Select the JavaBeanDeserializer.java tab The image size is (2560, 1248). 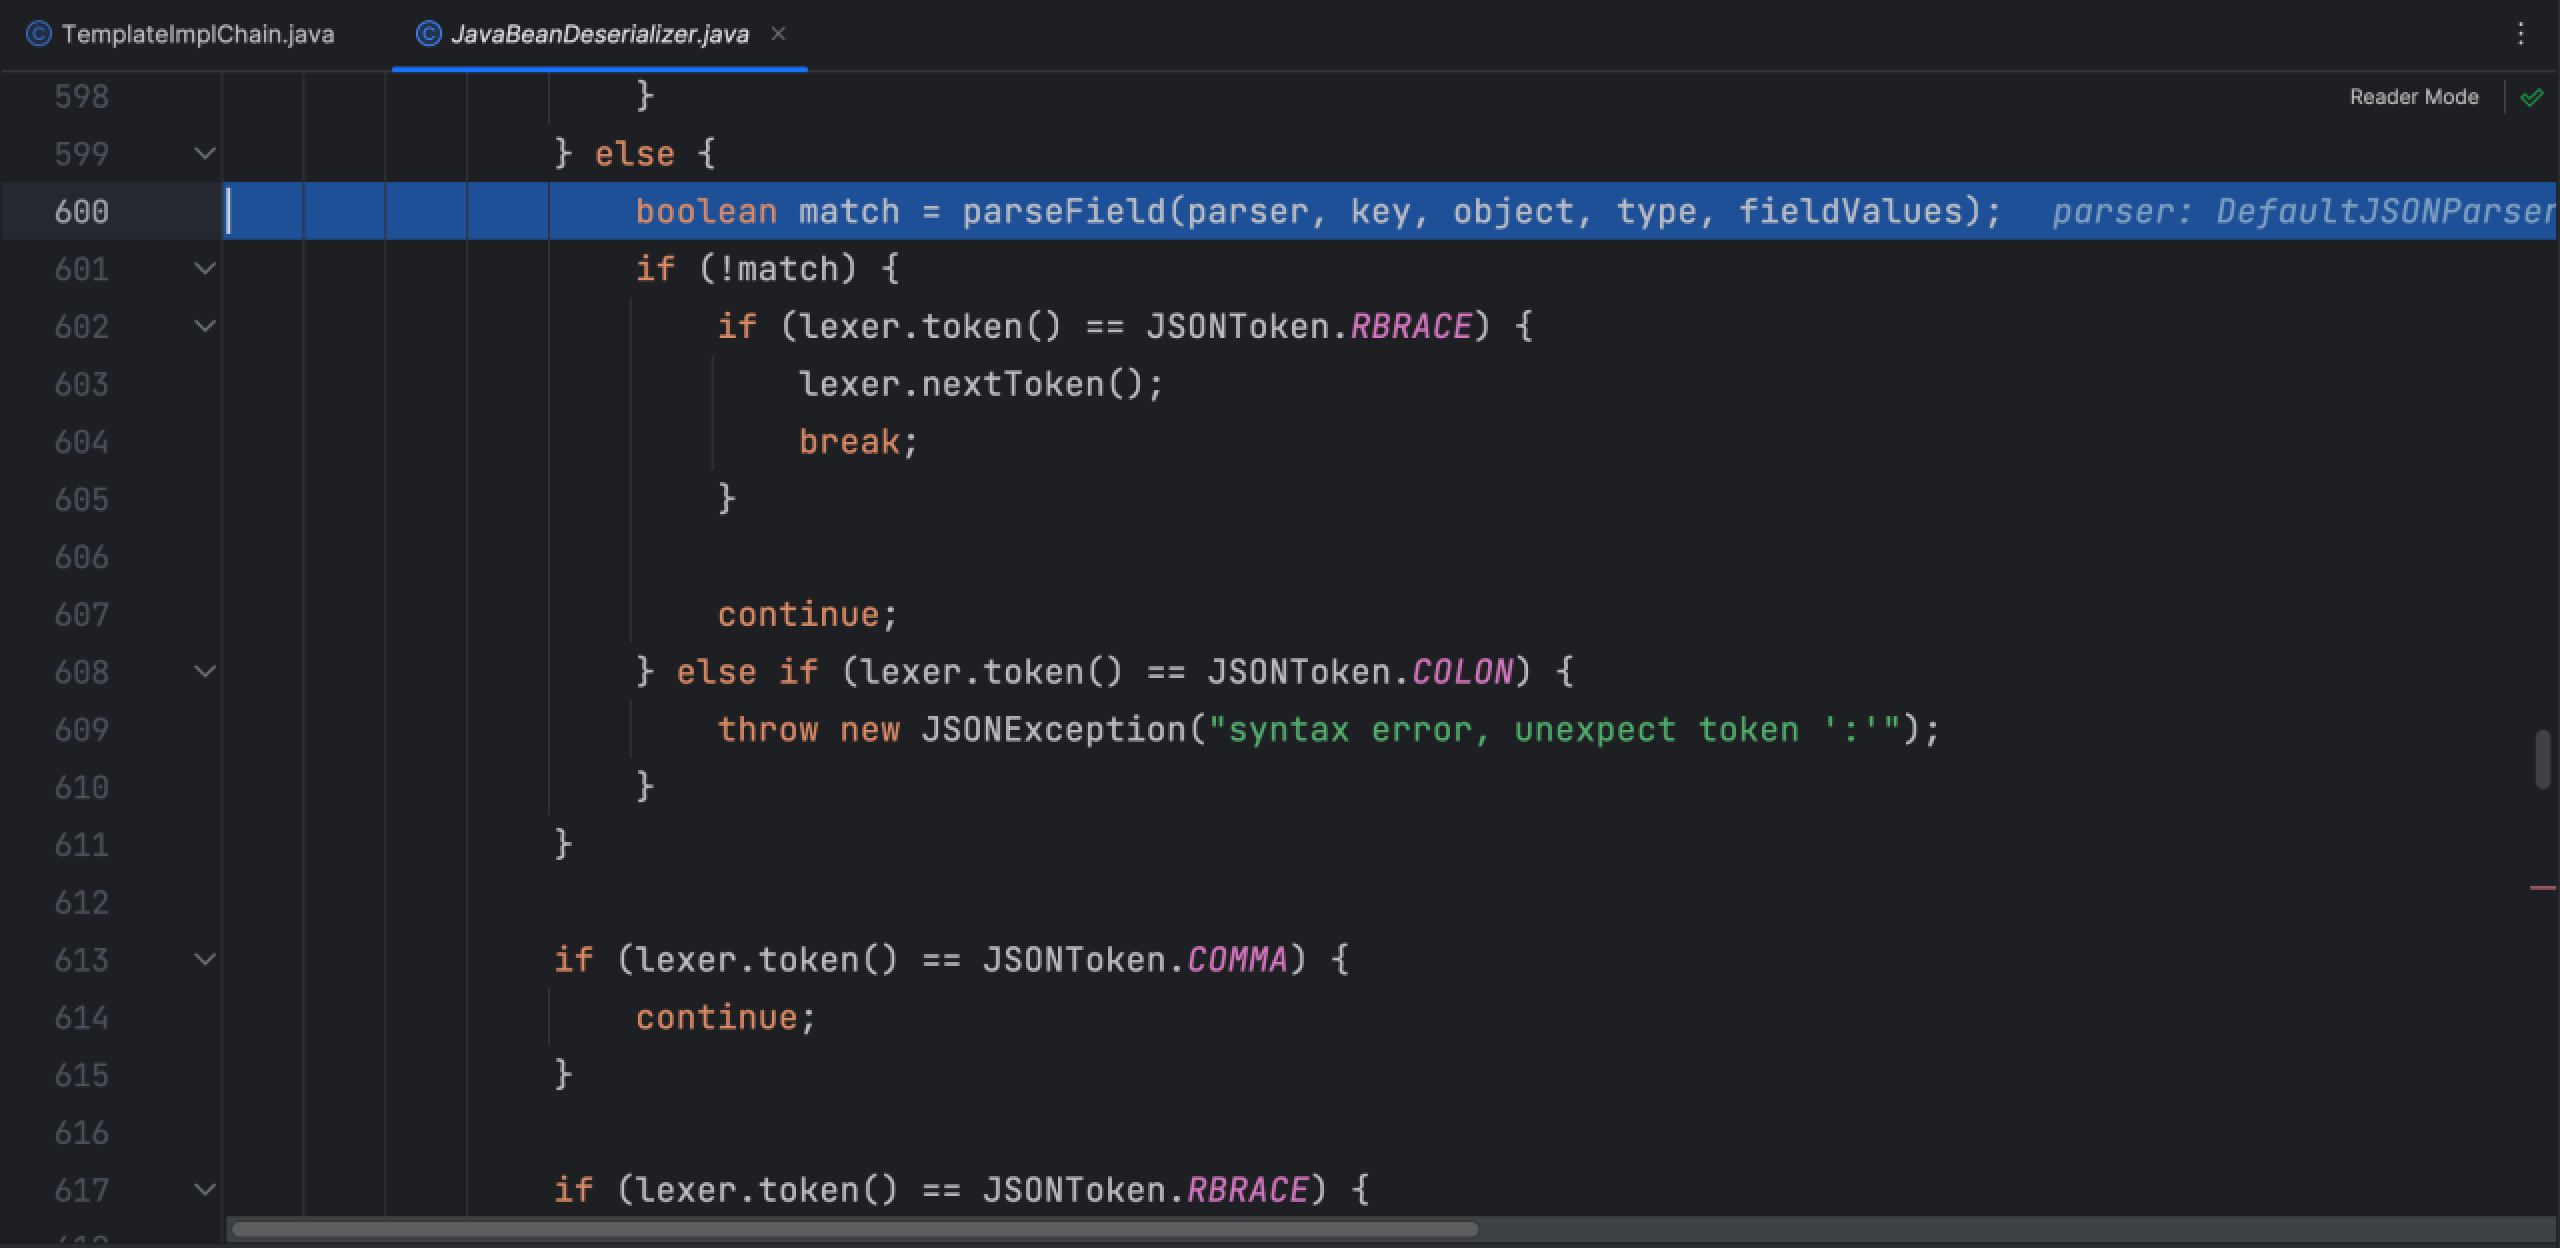coord(599,34)
